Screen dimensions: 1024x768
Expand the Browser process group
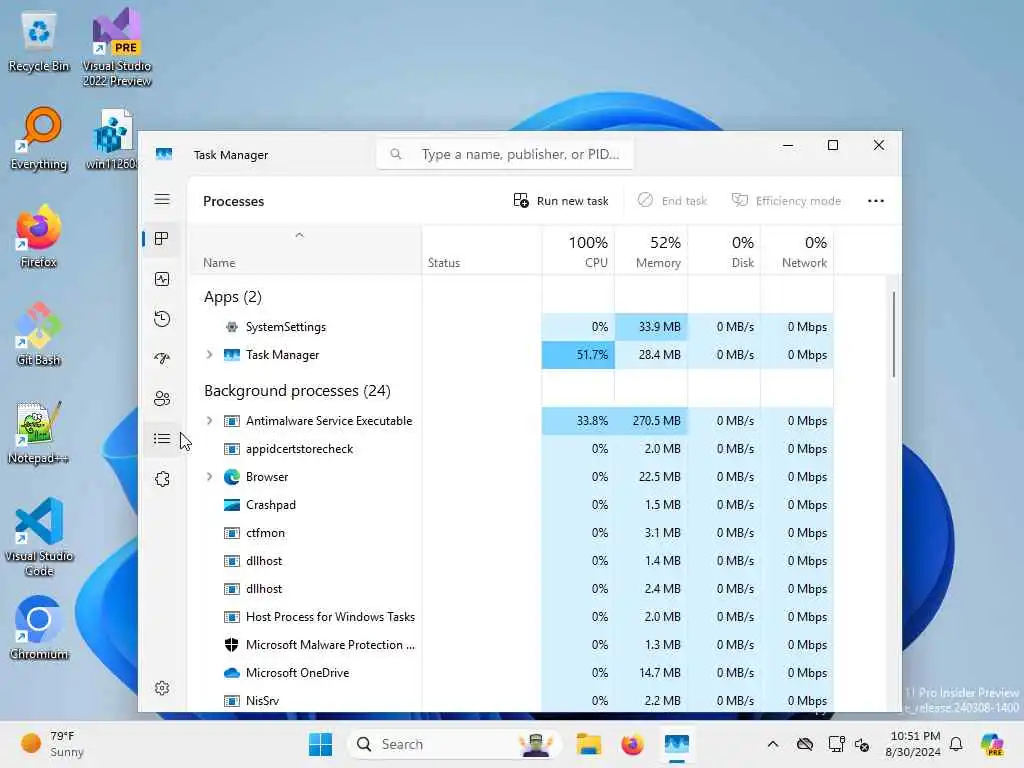point(209,477)
